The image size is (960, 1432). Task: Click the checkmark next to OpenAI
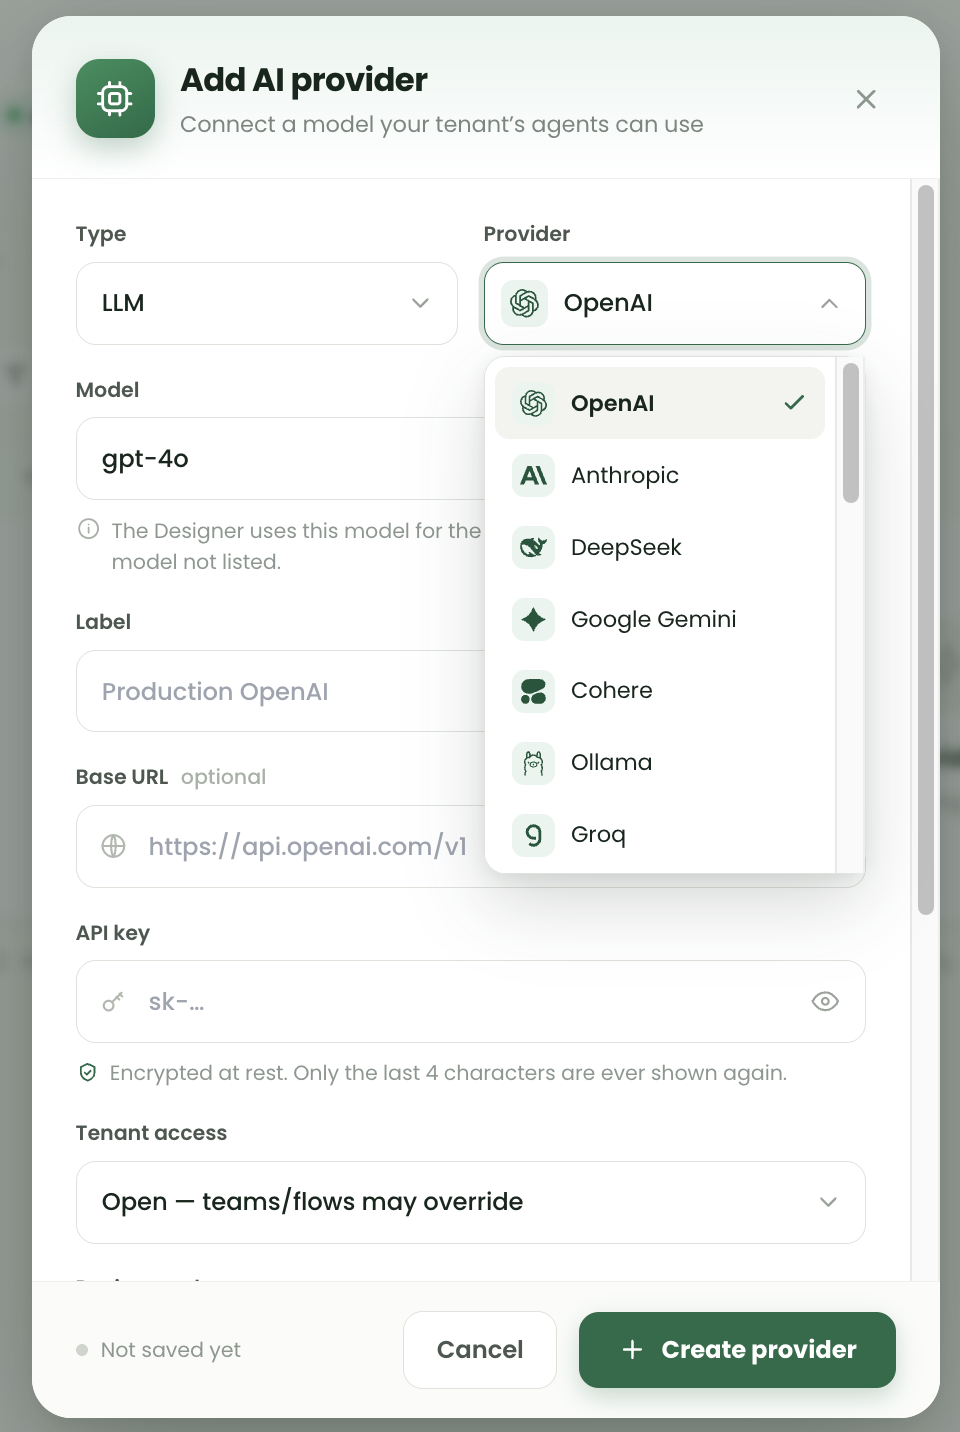click(x=794, y=403)
